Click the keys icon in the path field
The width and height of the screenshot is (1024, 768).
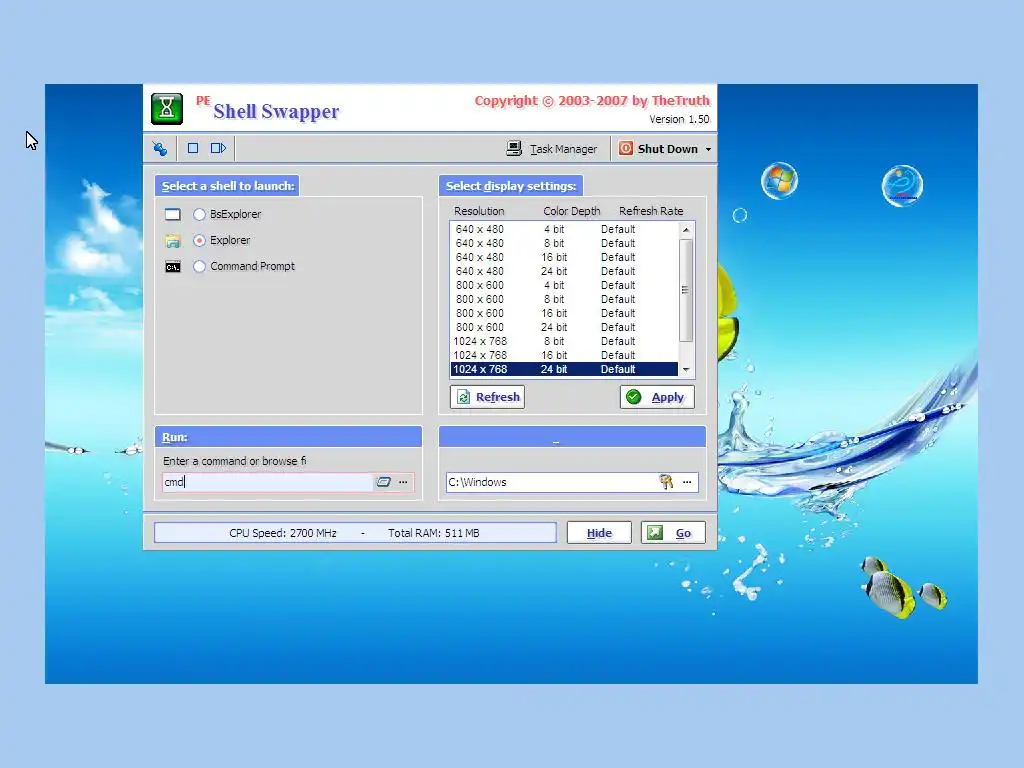pos(666,482)
